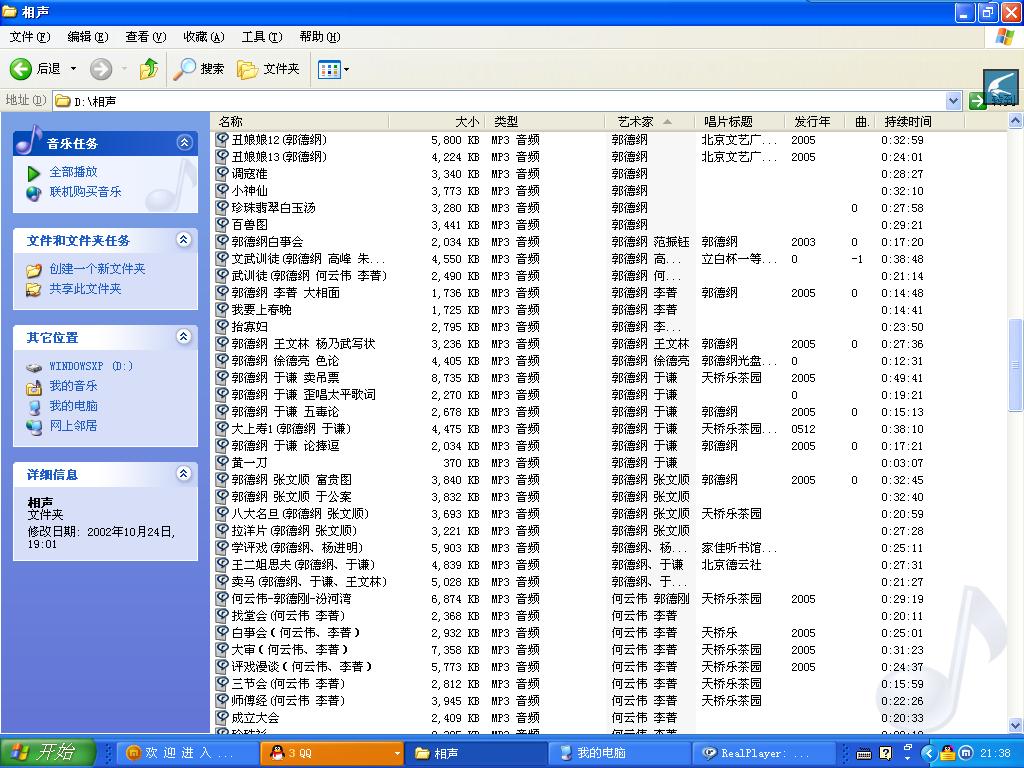This screenshot has height=768, width=1024.
Task: Collapse the 详细信息 panel
Action: (x=184, y=474)
